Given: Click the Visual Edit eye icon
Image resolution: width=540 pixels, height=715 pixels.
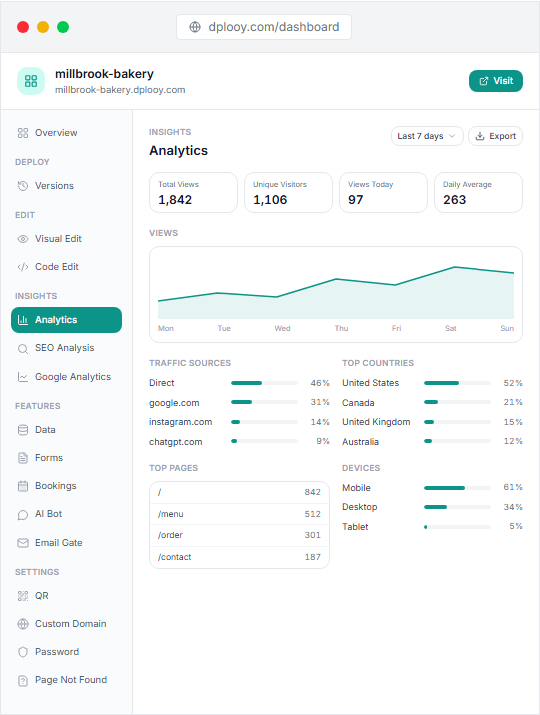Looking at the screenshot, I should click(23, 239).
